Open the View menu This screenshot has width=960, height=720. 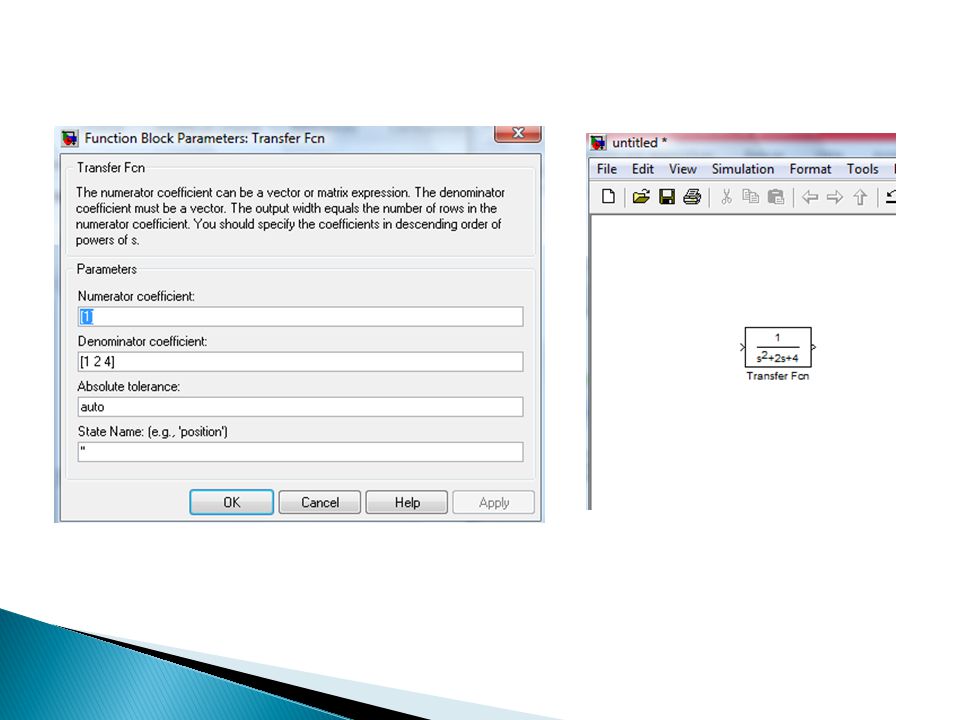pyautogui.click(x=683, y=169)
